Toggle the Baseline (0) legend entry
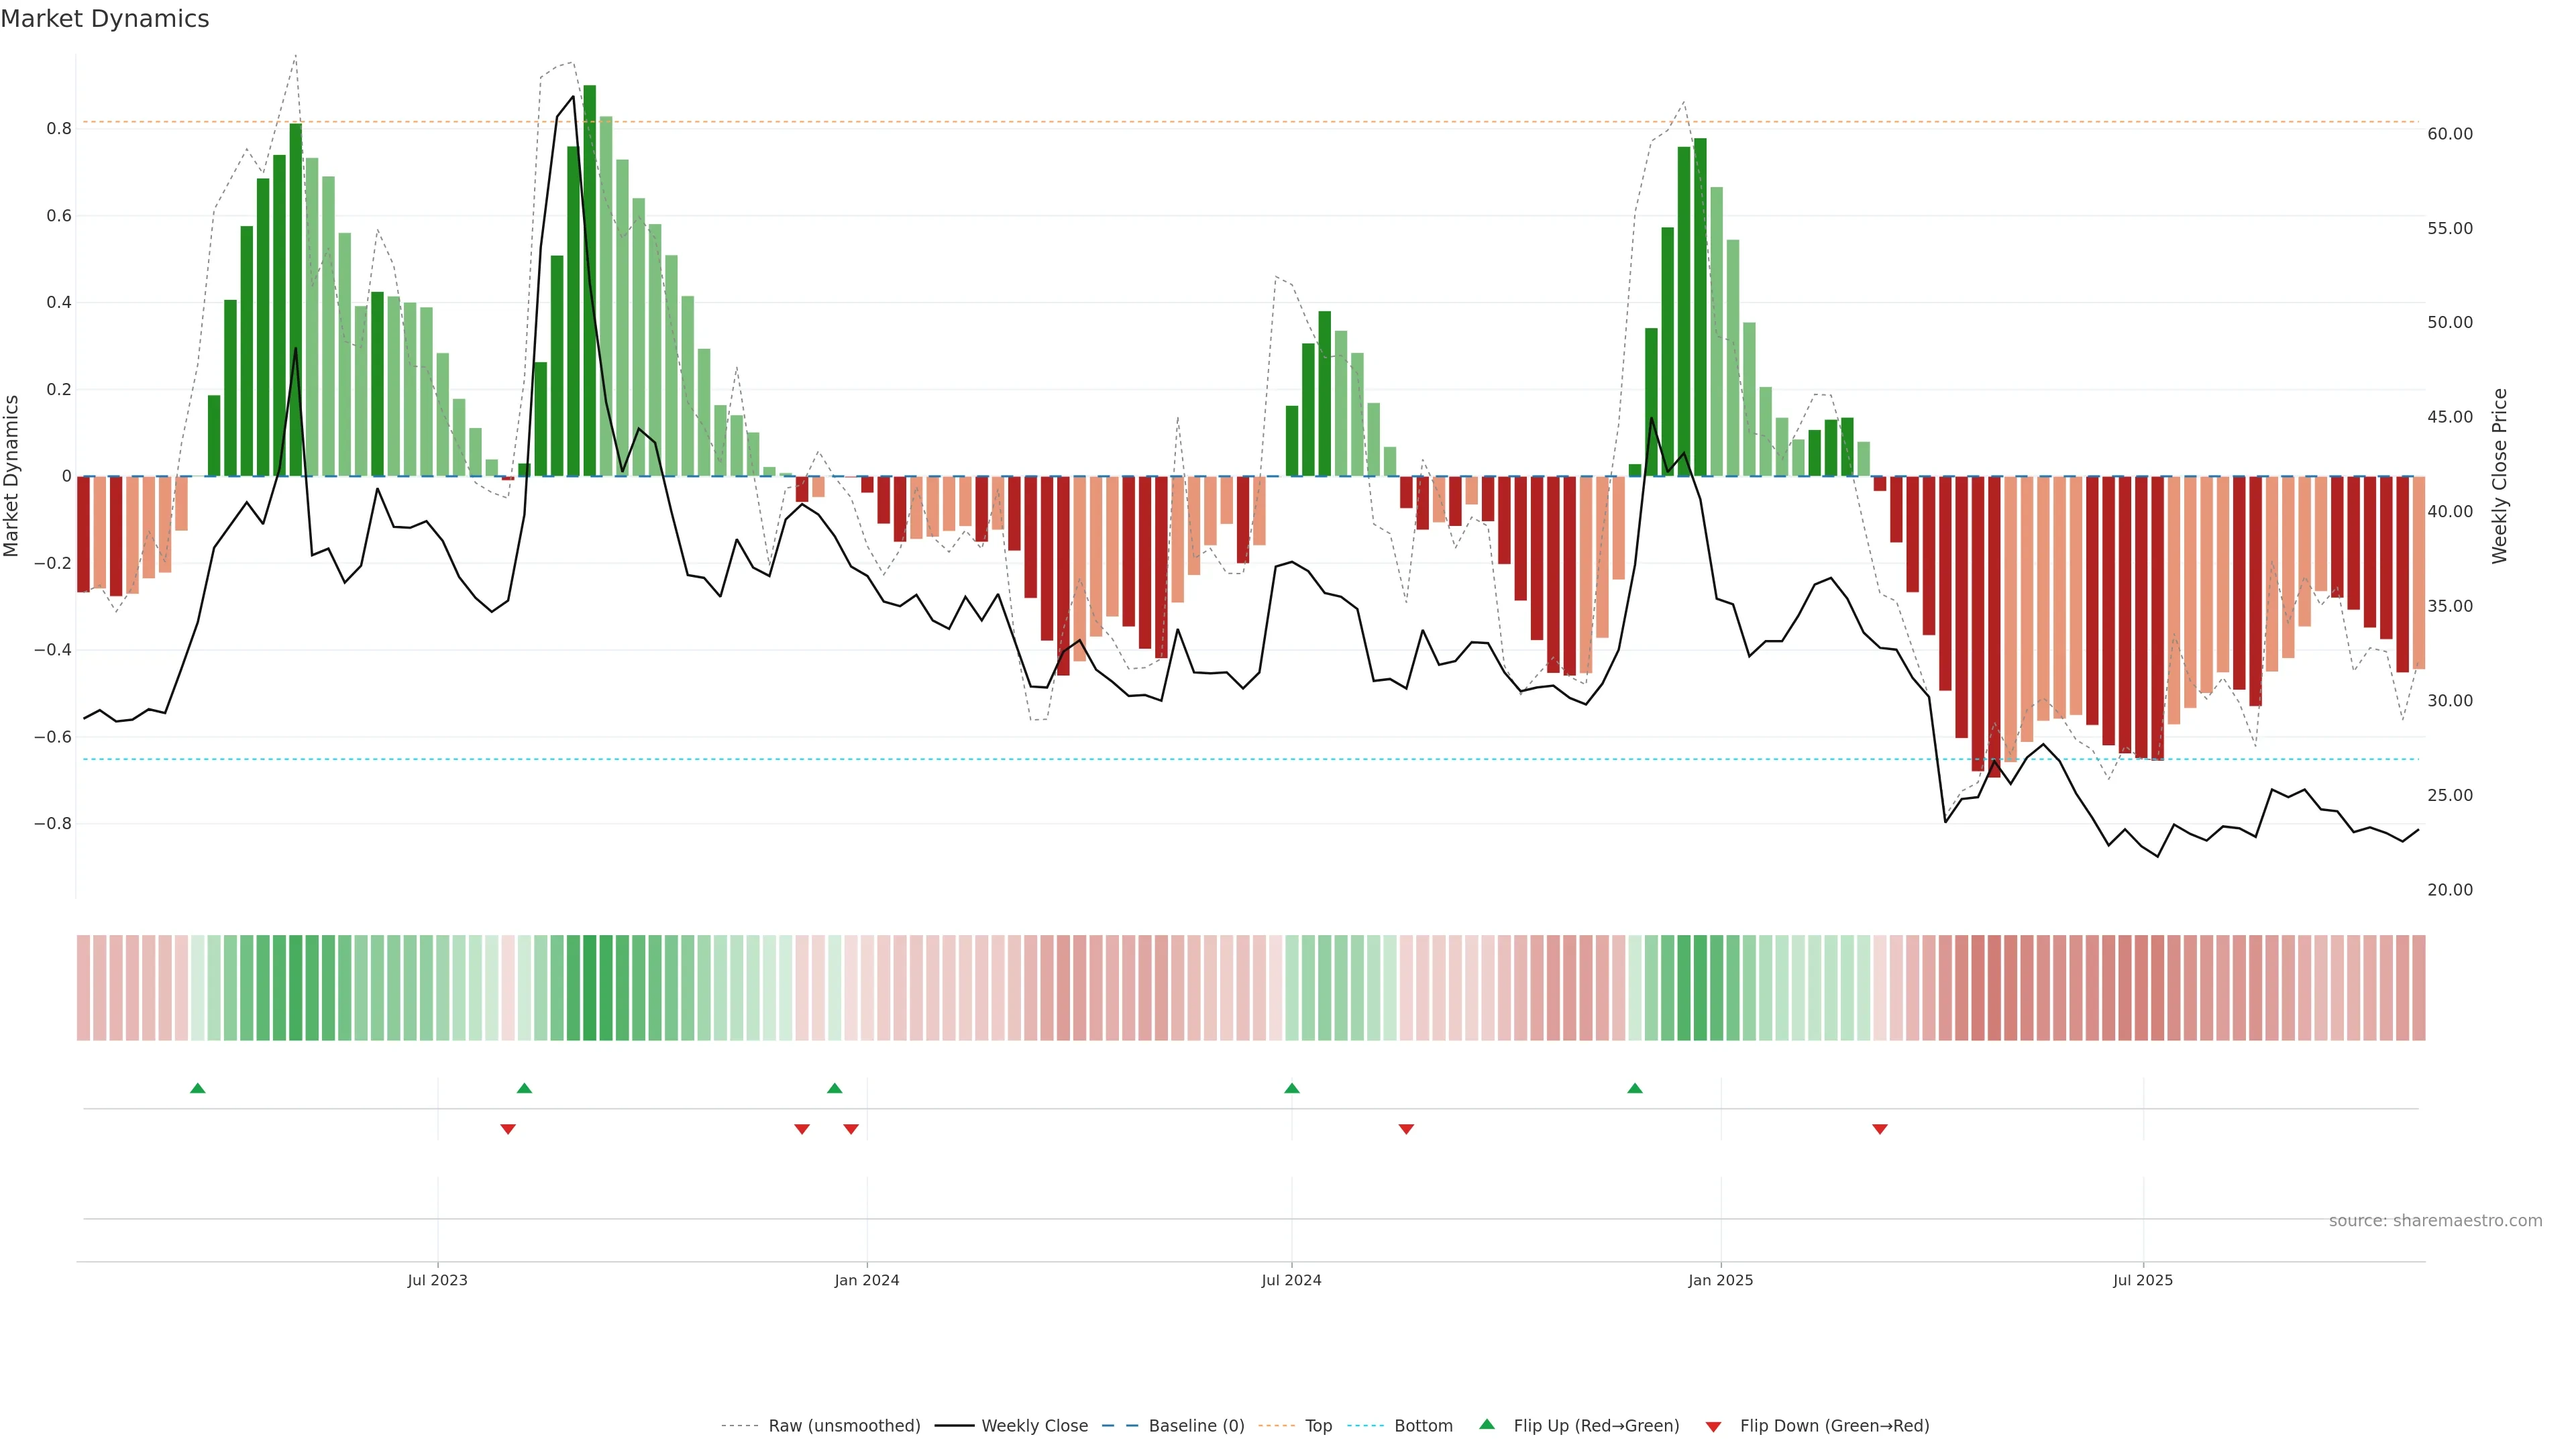2576x1449 pixels. (x=1196, y=1426)
